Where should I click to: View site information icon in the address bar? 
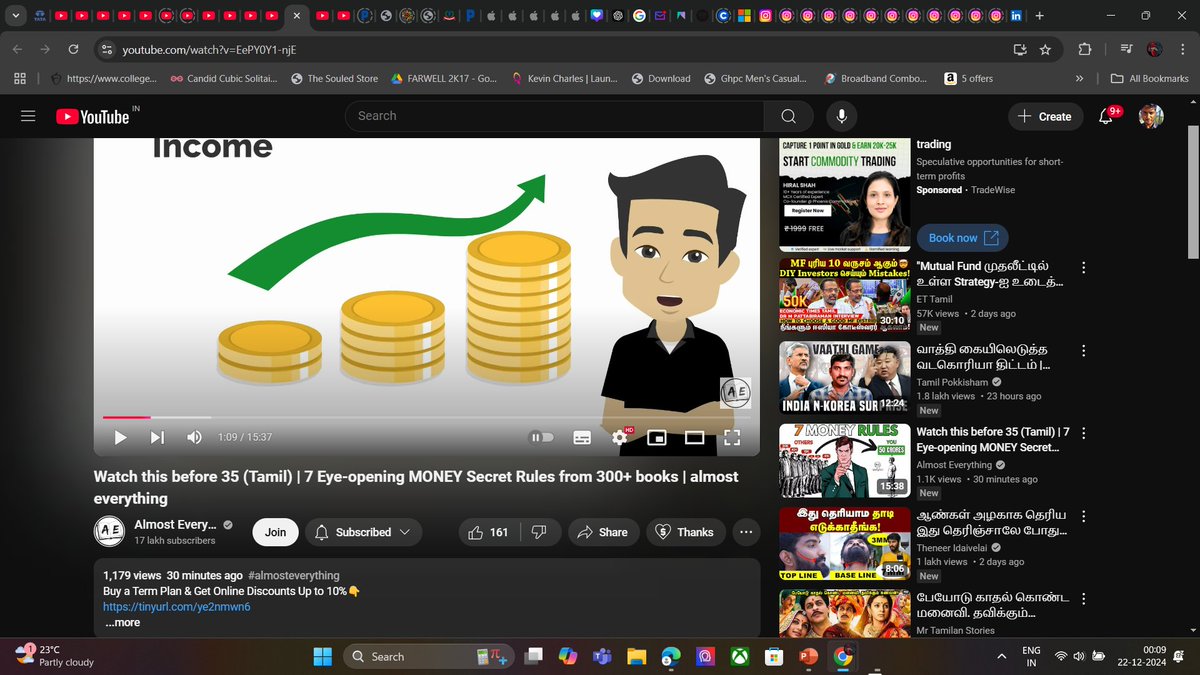(106, 49)
